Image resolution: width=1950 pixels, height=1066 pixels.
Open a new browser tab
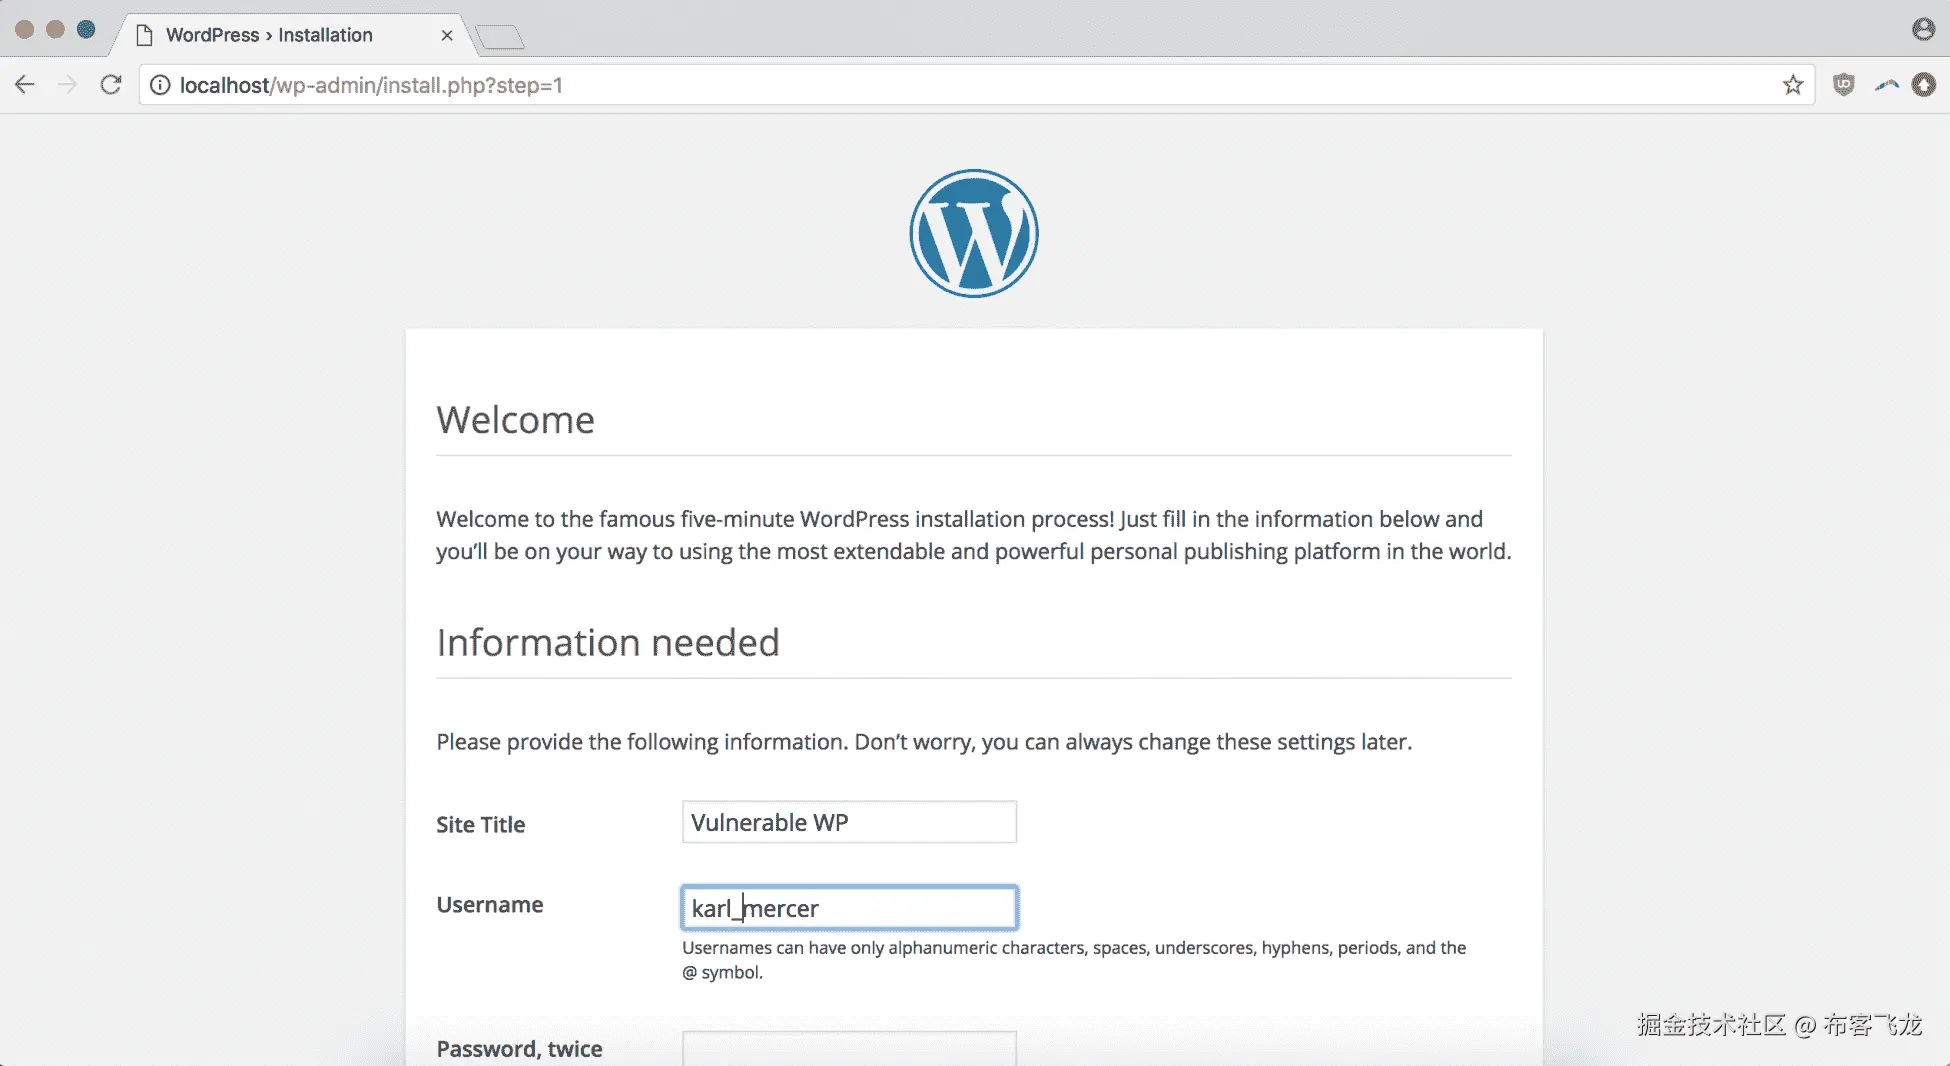[500, 37]
